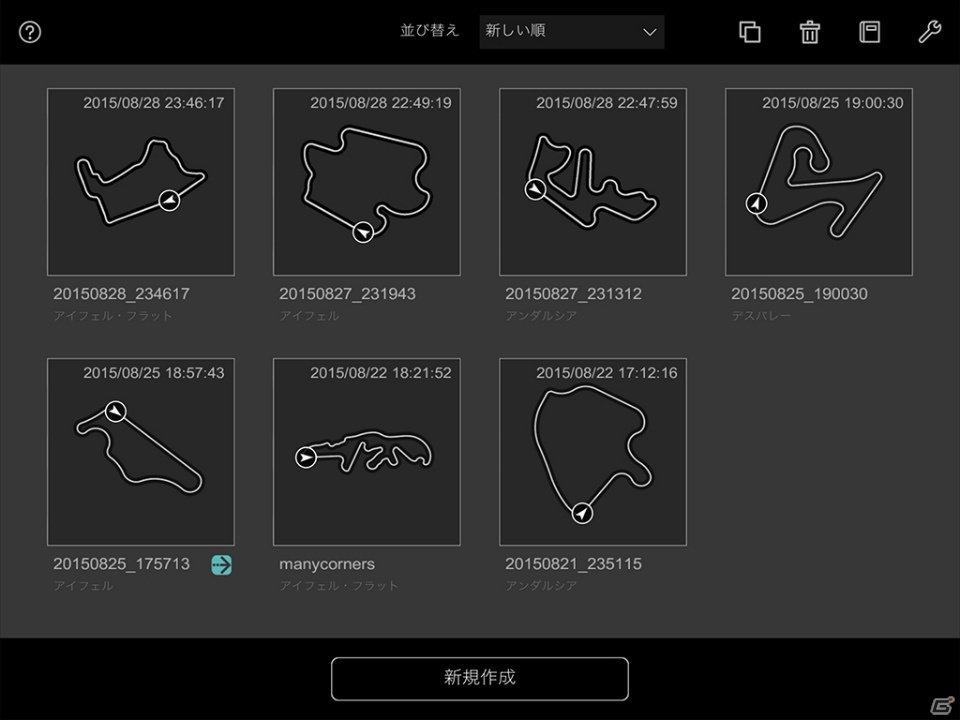Select the 20150827_231312 track thumbnail
The image size is (960, 720).
click(x=593, y=182)
